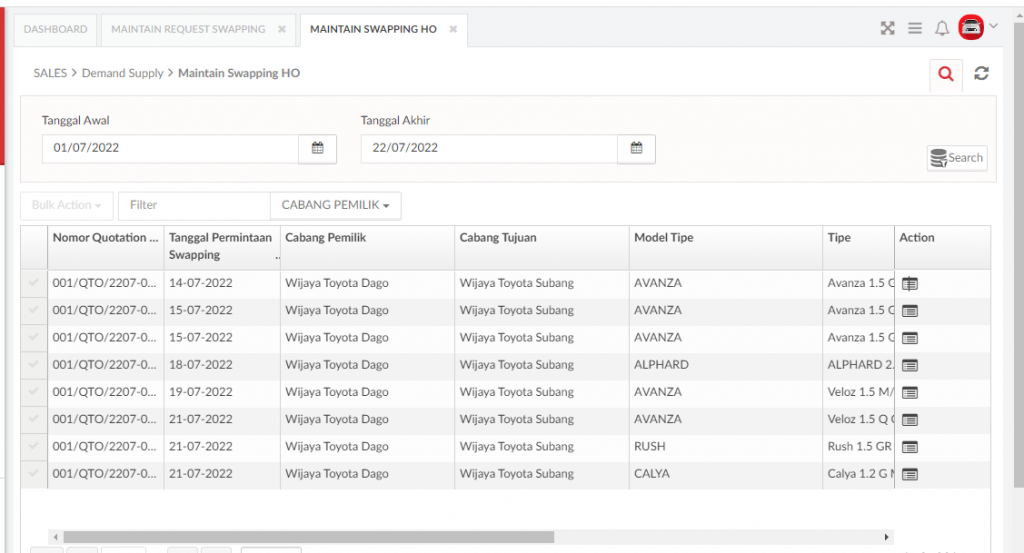Close the Maintain Swapping HO tab
Screen dimensions: 1024x553
(453, 29)
